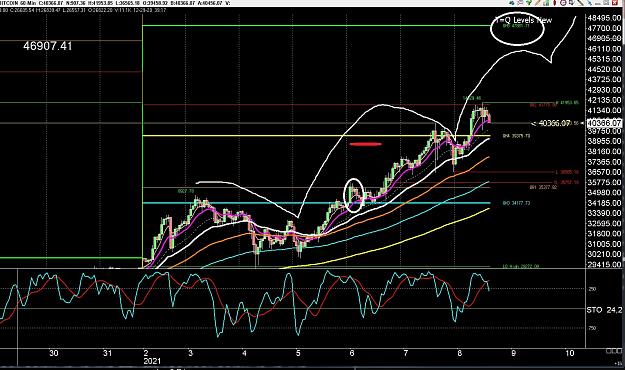The width and height of the screenshot is (625, 370).
Task: Click the current price tag 40366.07 on axis
Action: pos(604,123)
